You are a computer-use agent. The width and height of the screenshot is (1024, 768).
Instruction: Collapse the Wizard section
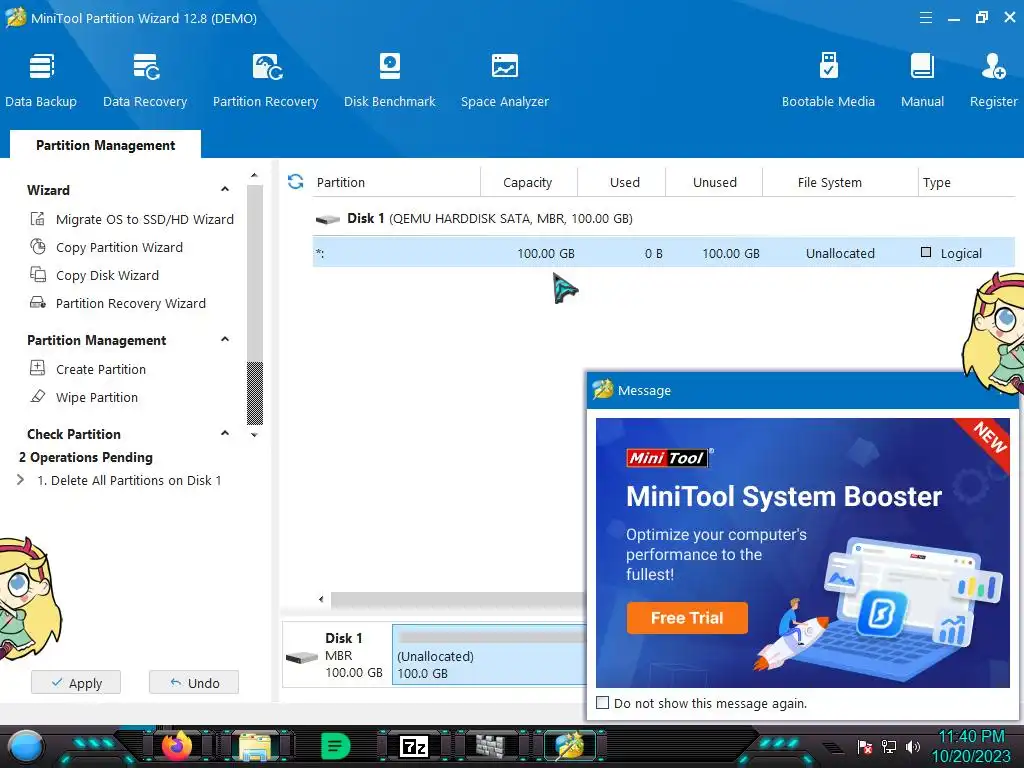[225, 189]
